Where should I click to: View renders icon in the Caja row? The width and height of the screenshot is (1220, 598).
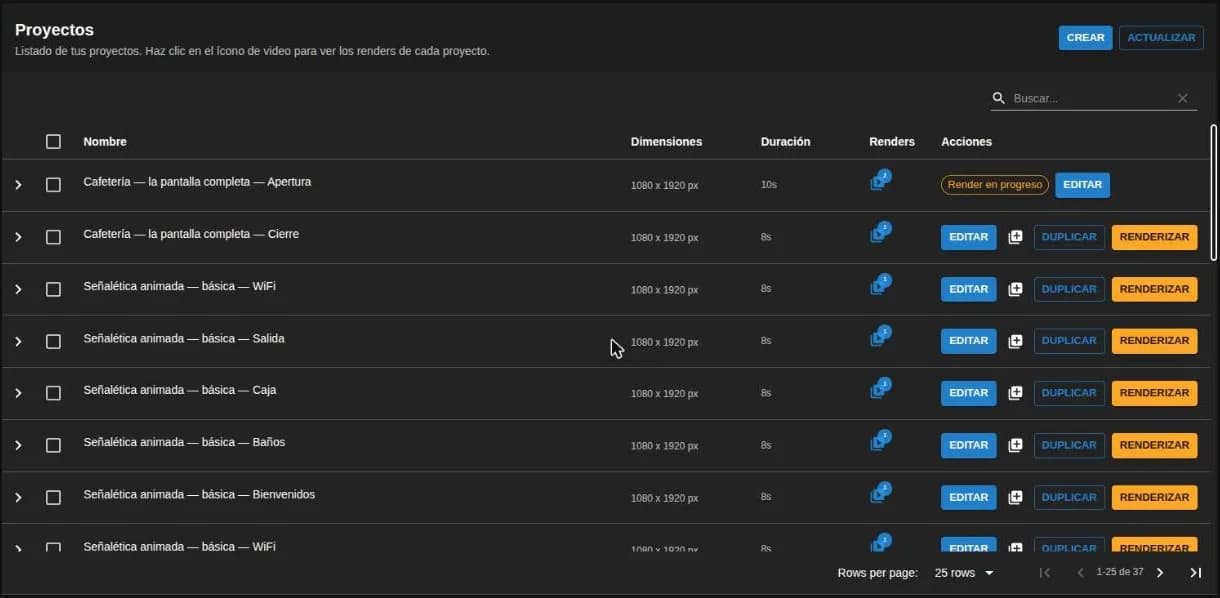879,390
